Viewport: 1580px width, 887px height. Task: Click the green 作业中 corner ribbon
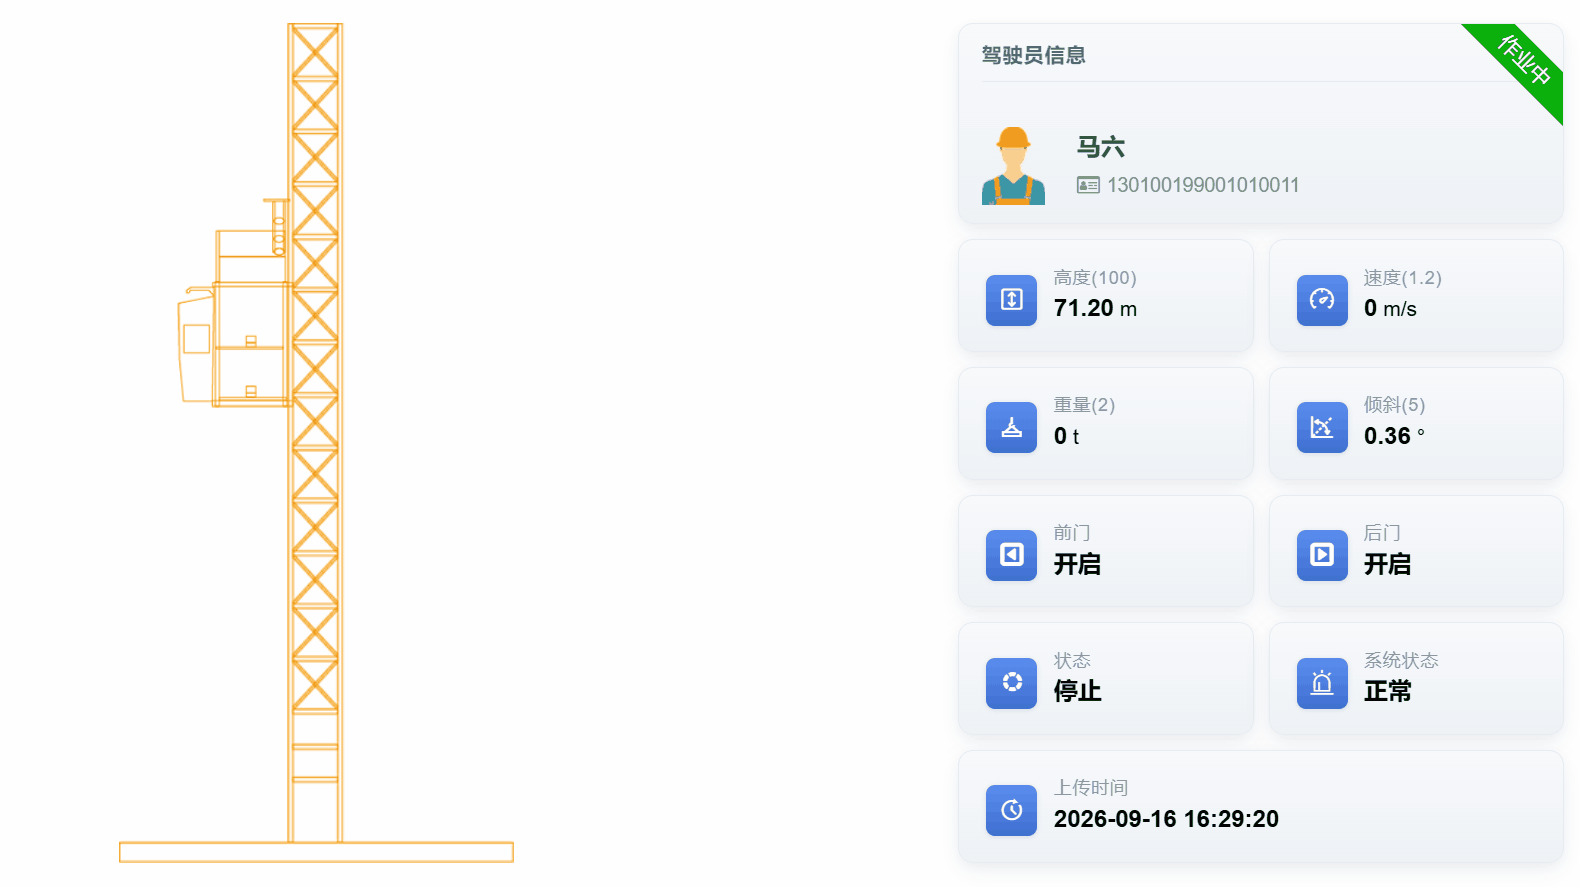[1523, 62]
